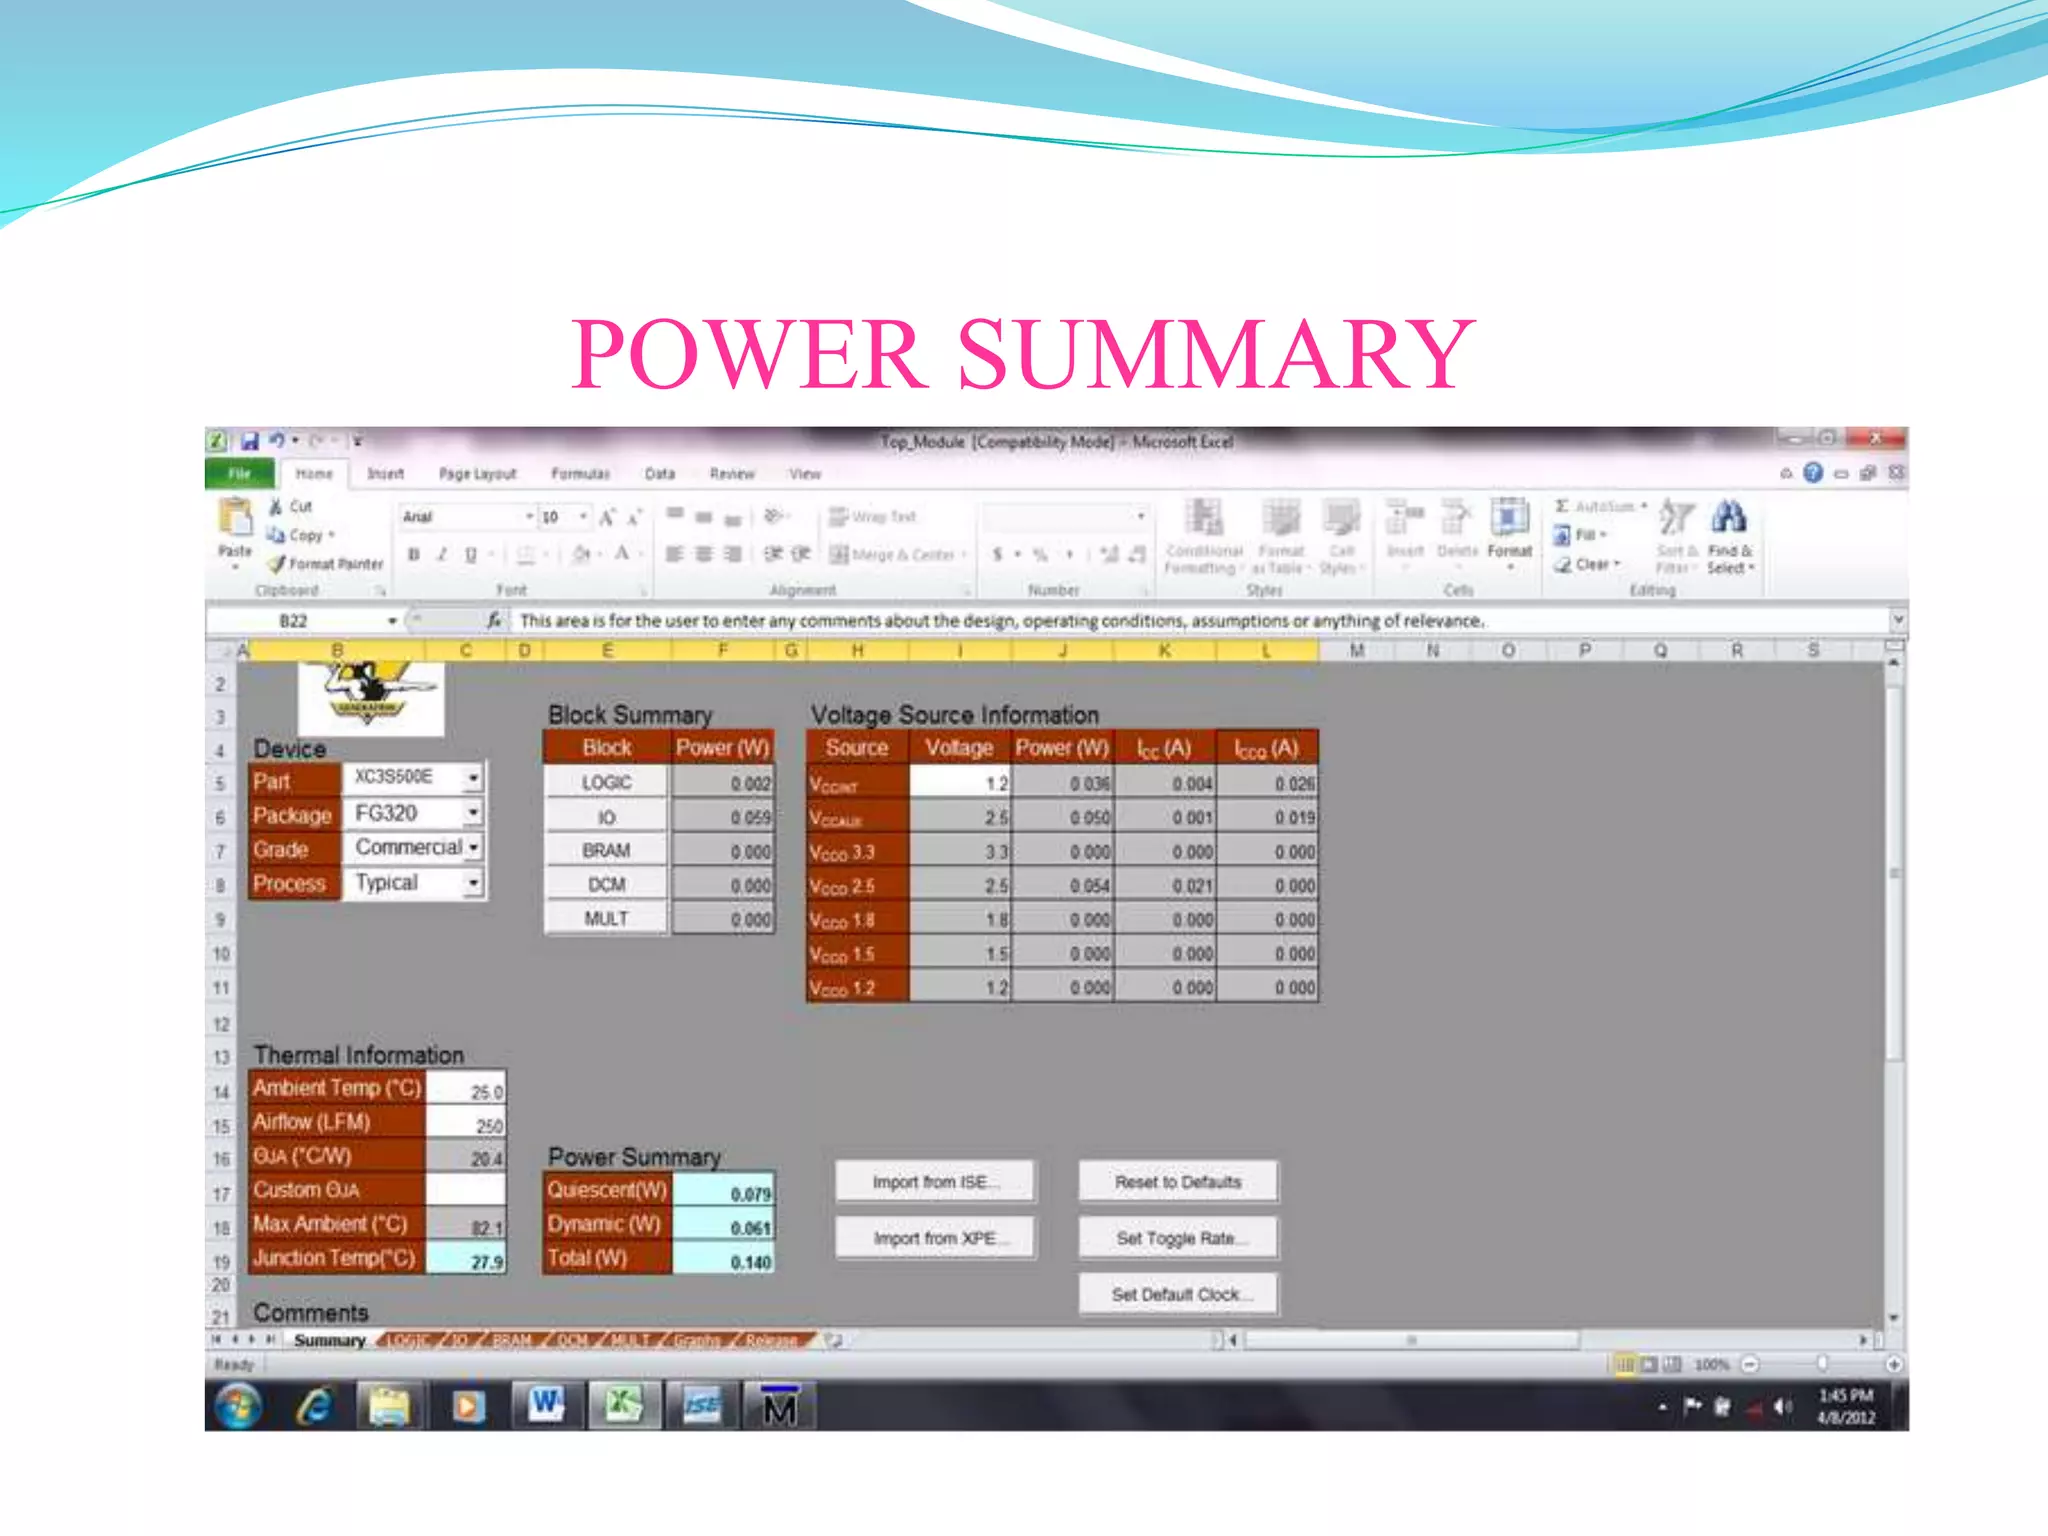
Task: Click the insert function fx icon
Action: point(494,621)
